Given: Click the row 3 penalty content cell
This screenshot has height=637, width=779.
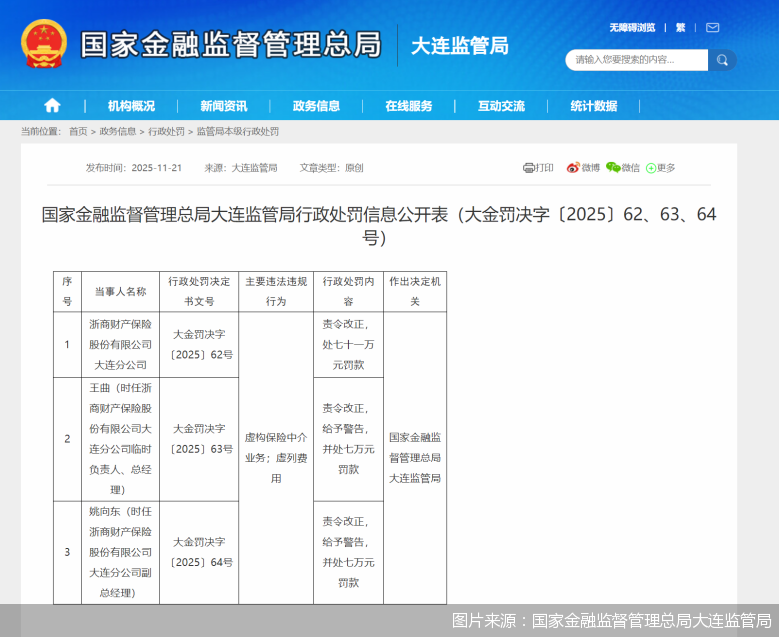Looking at the screenshot, I should point(348,553).
